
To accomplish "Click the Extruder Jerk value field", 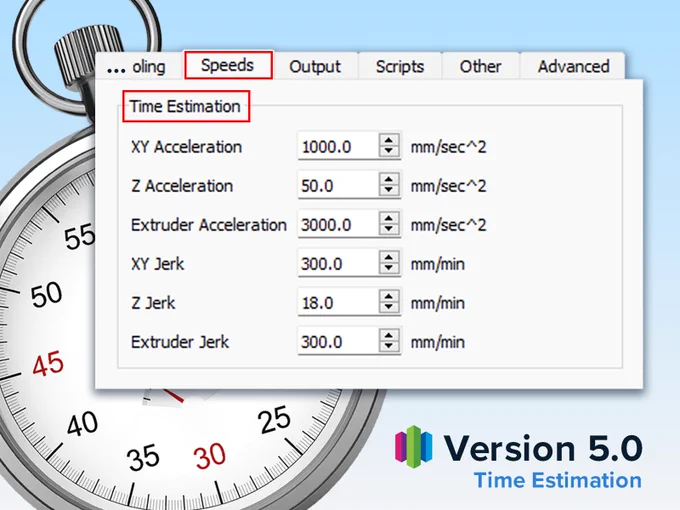I will [338, 342].
